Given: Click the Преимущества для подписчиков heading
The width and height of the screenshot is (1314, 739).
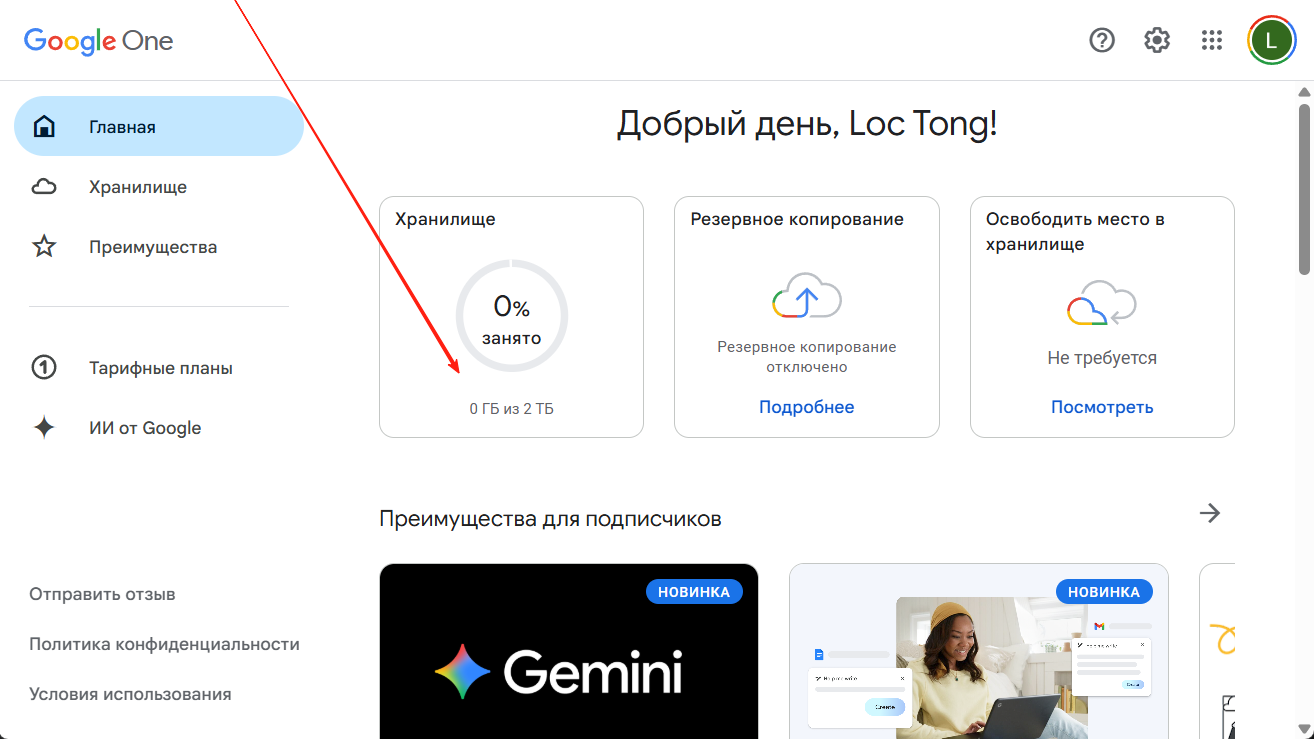Looking at the screenshot, I should (550, 519).
